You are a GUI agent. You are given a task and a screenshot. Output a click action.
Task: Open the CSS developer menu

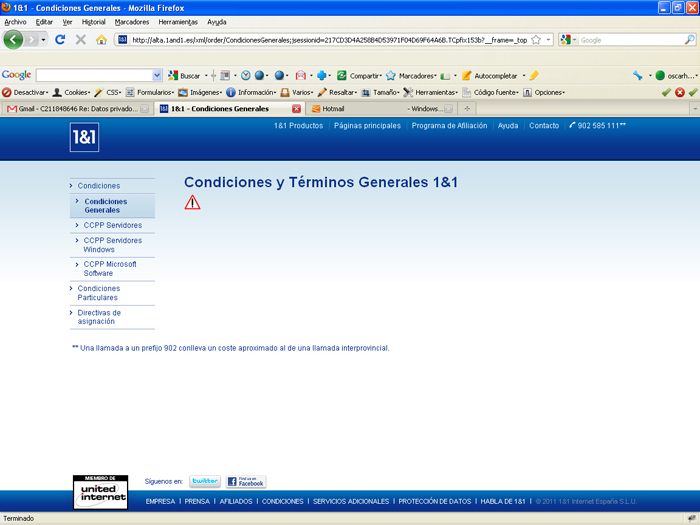pyautogui.click(x=108, y=92)
